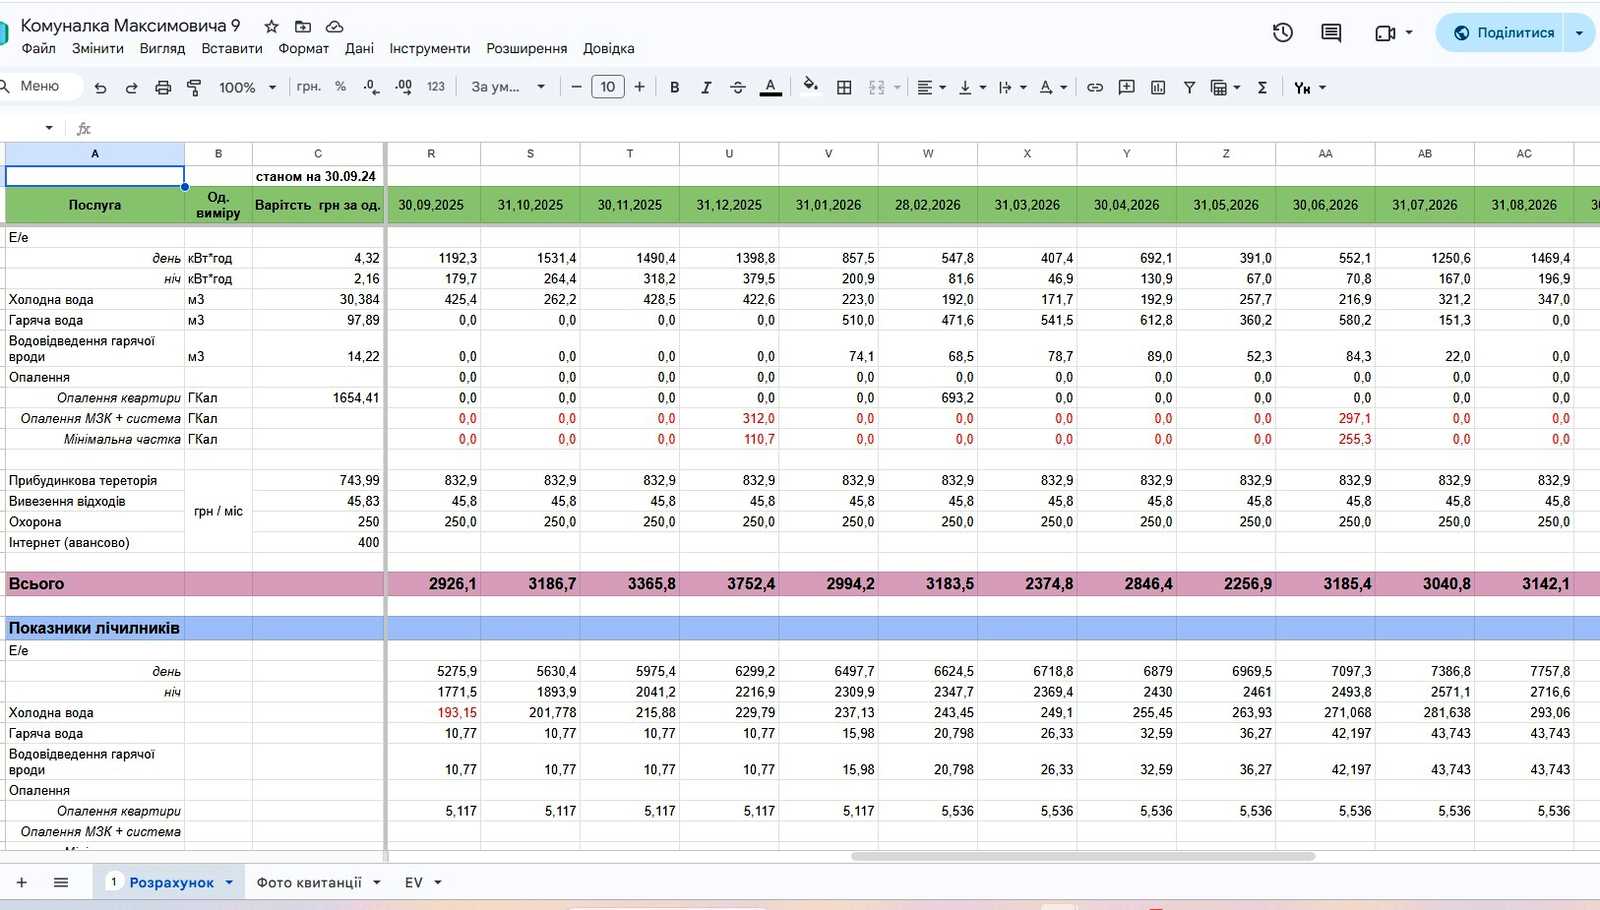Show all sheets list button
This screenshot has width=1600, height=910.
61,882
